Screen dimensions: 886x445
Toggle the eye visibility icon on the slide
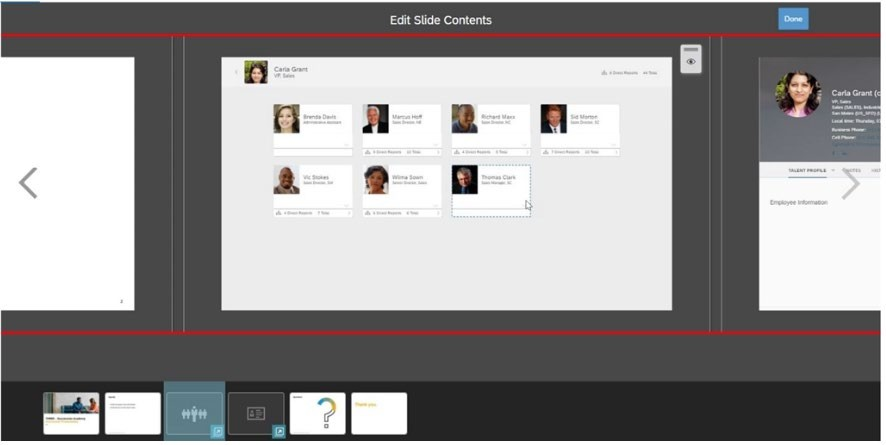tap(690, 61)
